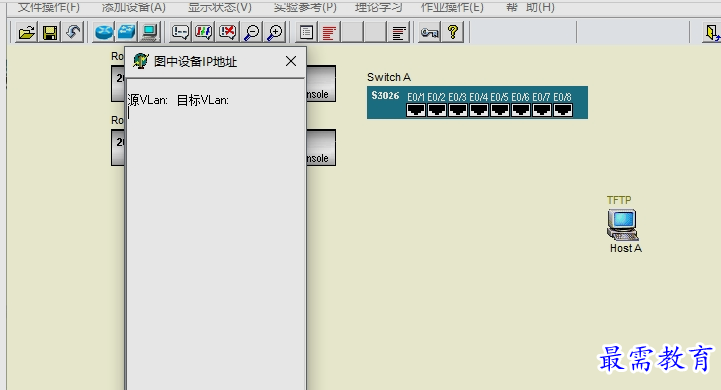This screenshot has width=721, height=390.
Task: Click the S3026 label on Switch A
Action: tap(385, 95)
